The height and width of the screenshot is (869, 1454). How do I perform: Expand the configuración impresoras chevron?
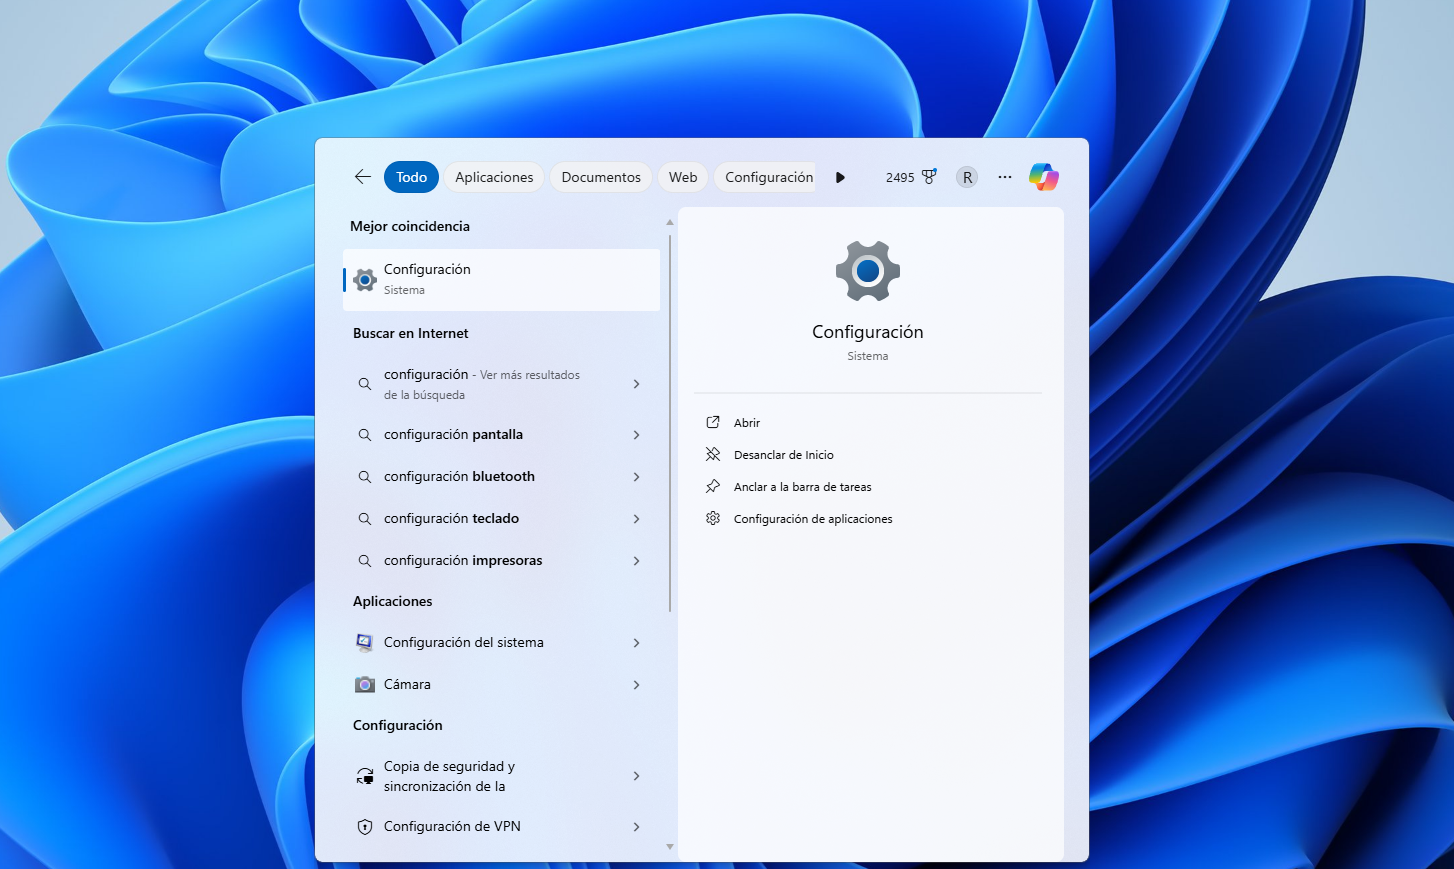(636, 561)
